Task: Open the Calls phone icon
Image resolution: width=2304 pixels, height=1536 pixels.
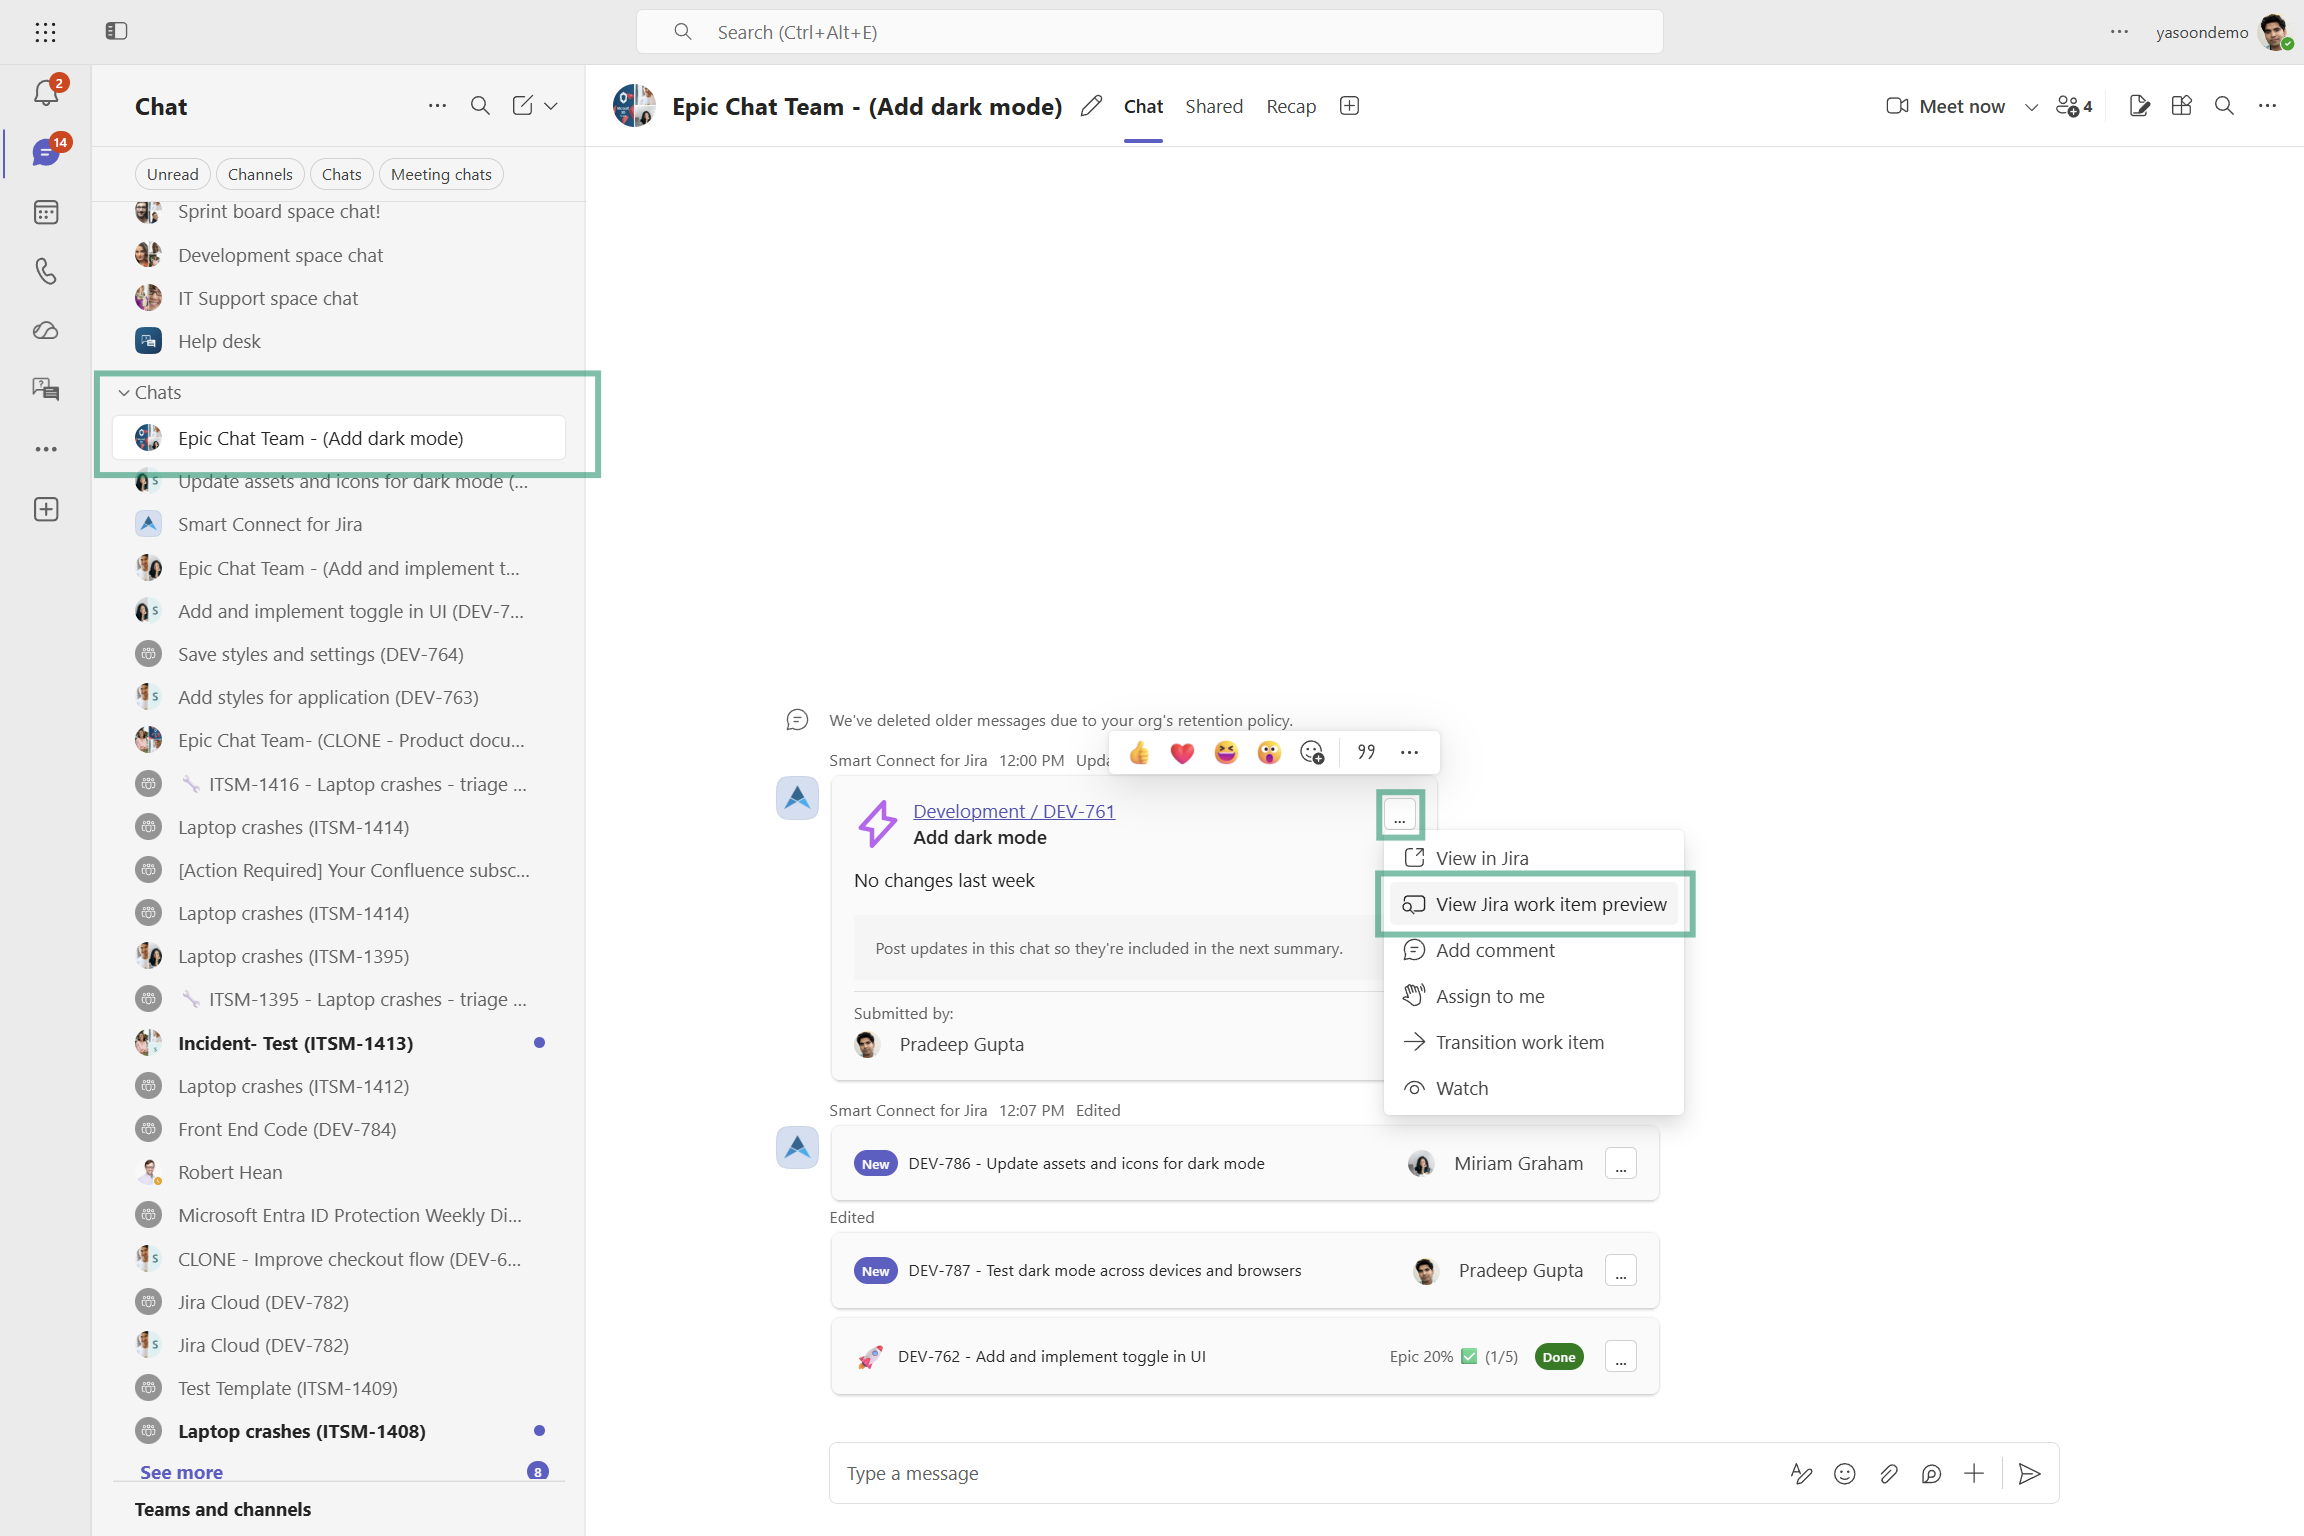Action: (x=46, y=271)
